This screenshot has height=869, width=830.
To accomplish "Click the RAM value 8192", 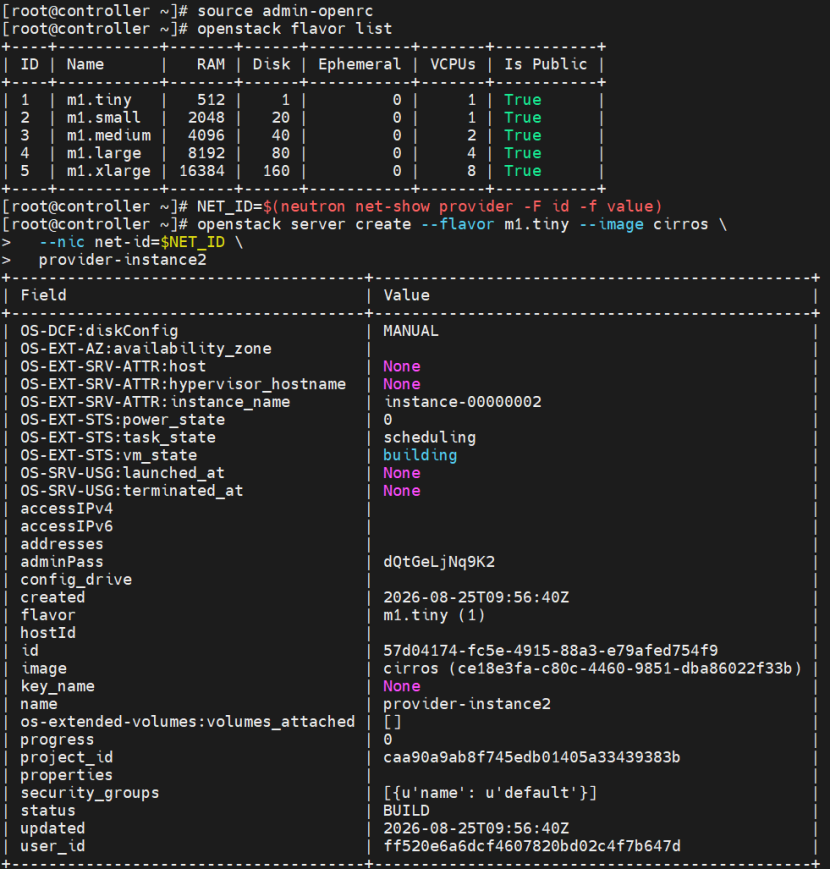I will [x=206, y=153].
